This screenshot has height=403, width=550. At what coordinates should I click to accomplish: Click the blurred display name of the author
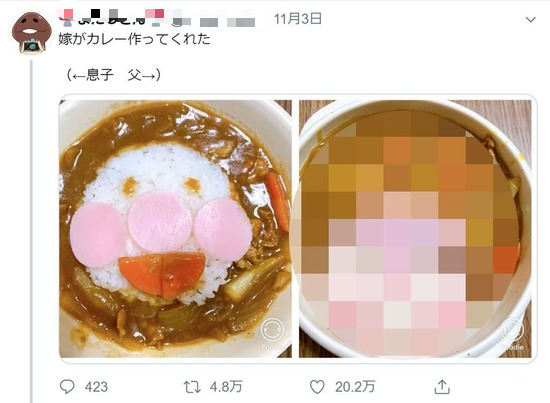112,18
